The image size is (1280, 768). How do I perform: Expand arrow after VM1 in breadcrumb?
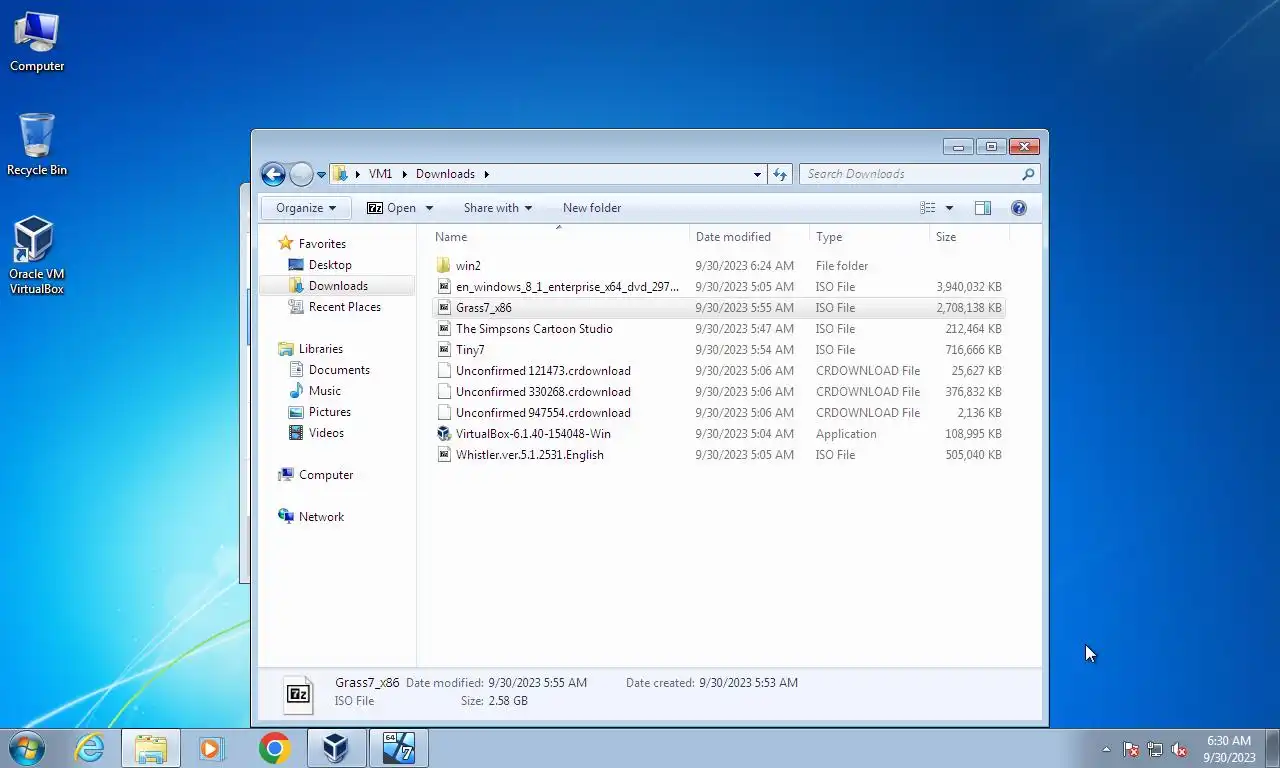[405, 174]
